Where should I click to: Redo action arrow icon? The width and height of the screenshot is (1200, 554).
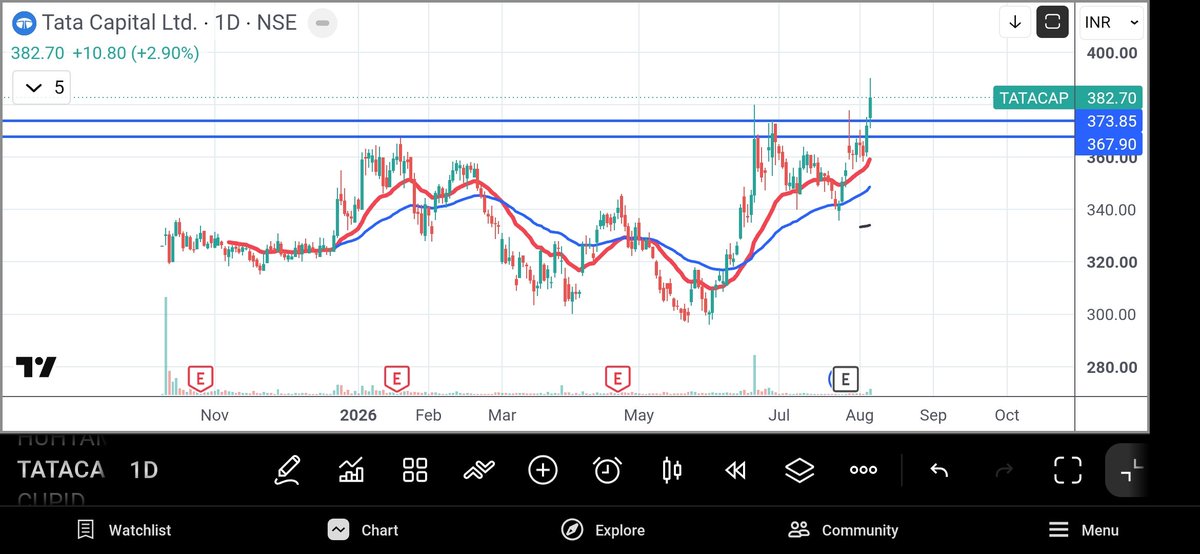pyautogui.click(x=1005, y=470)
